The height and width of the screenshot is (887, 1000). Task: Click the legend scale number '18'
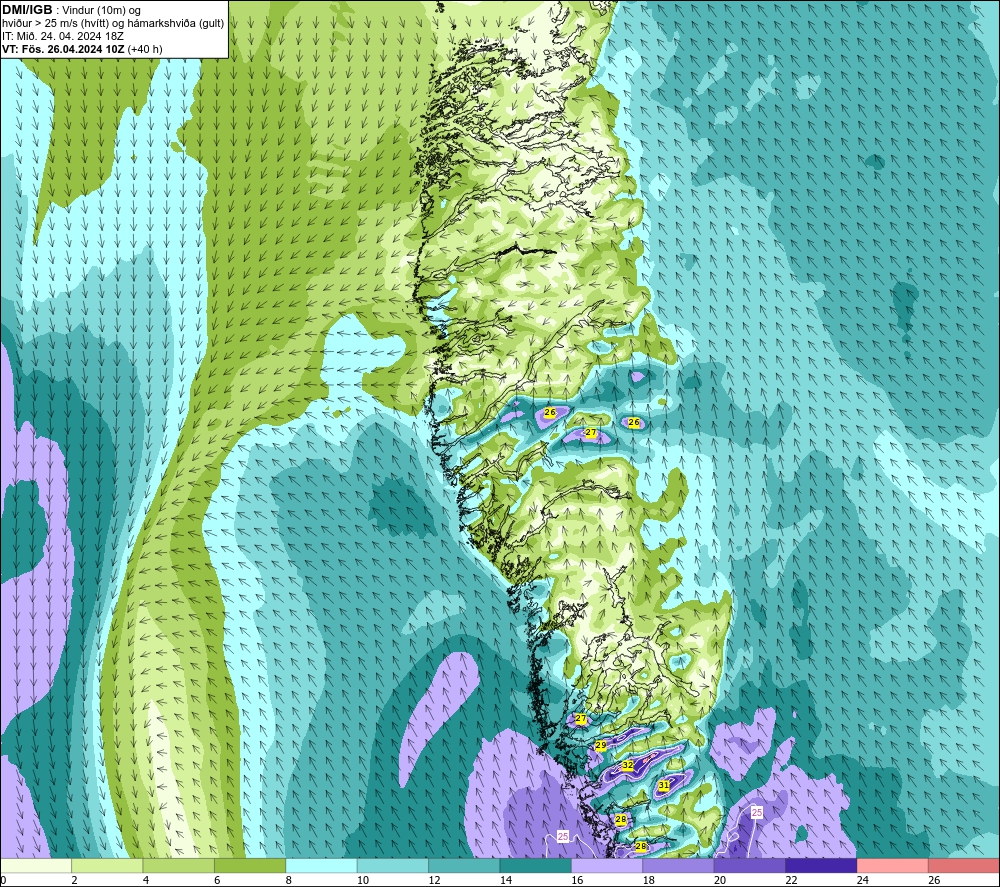(649, 880)
